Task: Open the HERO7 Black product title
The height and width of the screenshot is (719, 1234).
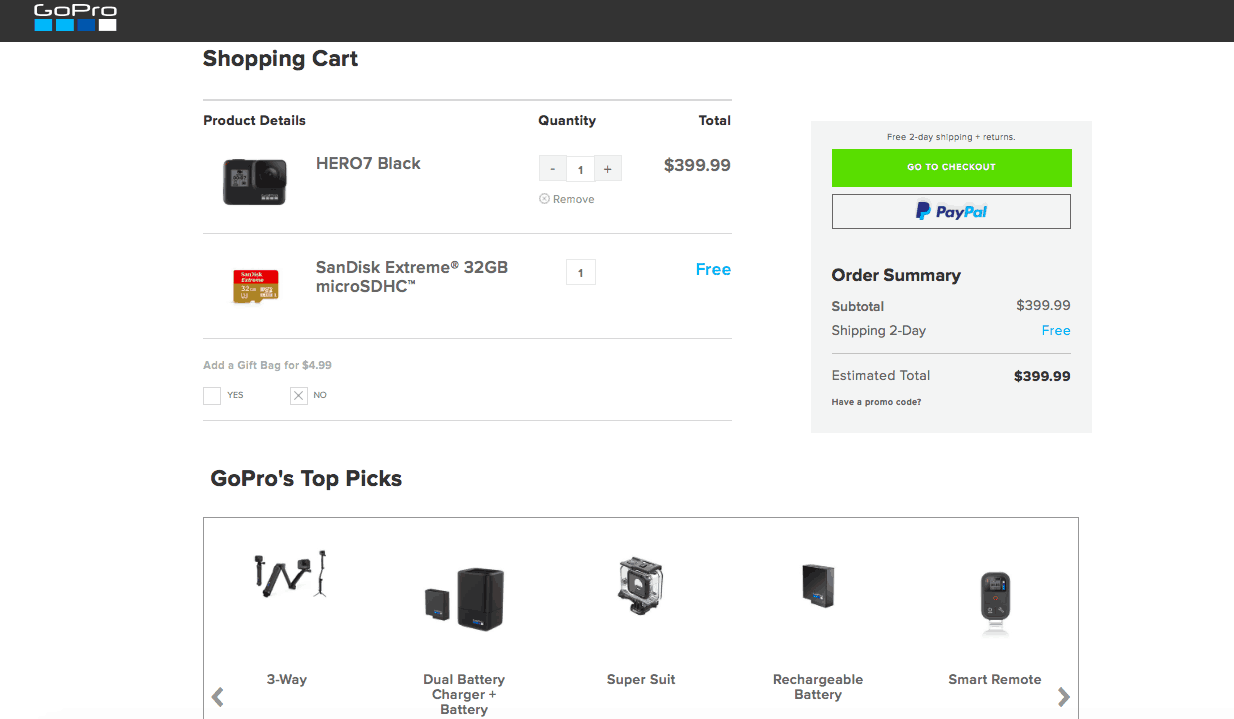Action: click(368, 163)
